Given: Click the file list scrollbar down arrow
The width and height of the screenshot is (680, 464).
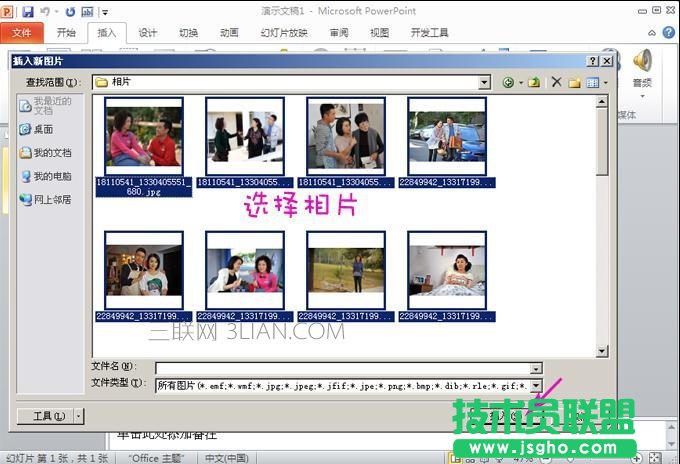Looking at the screenshot, I should pos(602,351).
